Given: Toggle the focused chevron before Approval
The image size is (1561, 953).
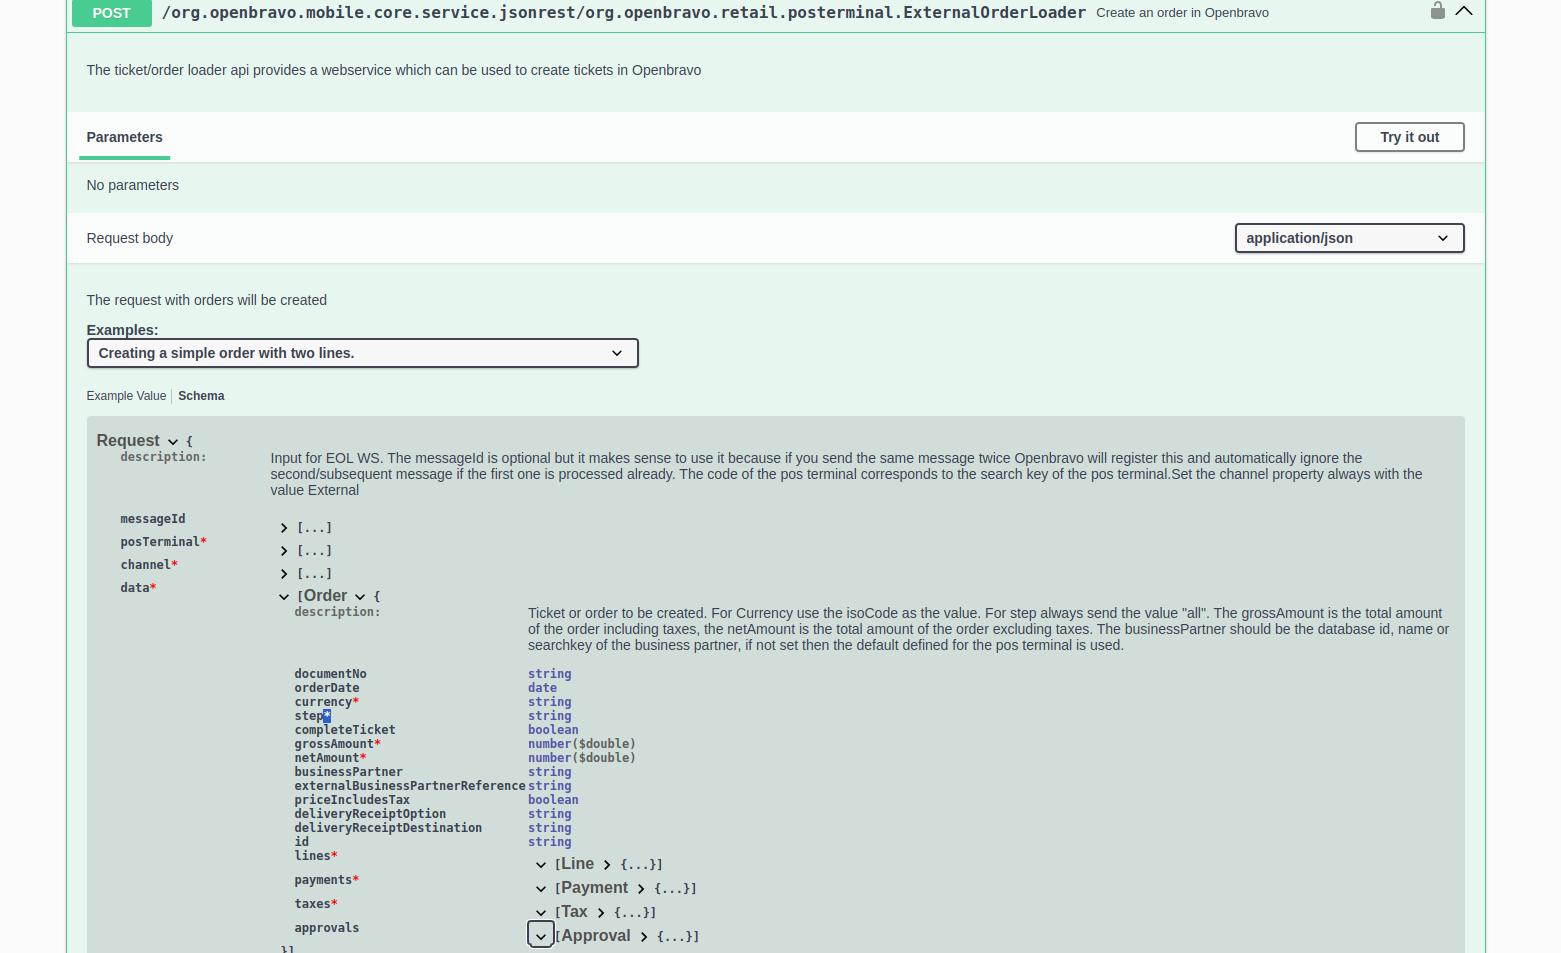Looking at the screenshot, I should (x=540, y=936).
